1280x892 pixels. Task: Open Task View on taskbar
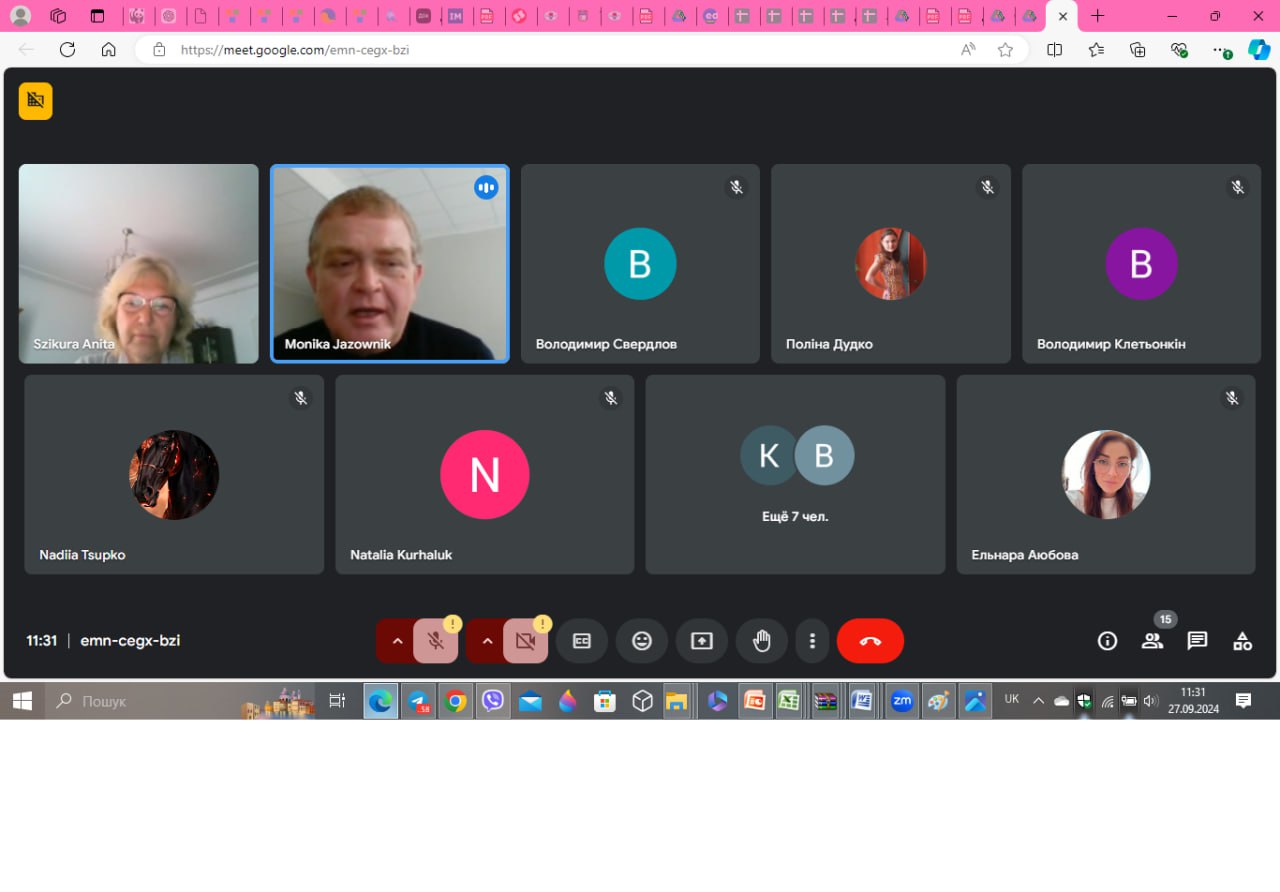[x=338, y=701]
